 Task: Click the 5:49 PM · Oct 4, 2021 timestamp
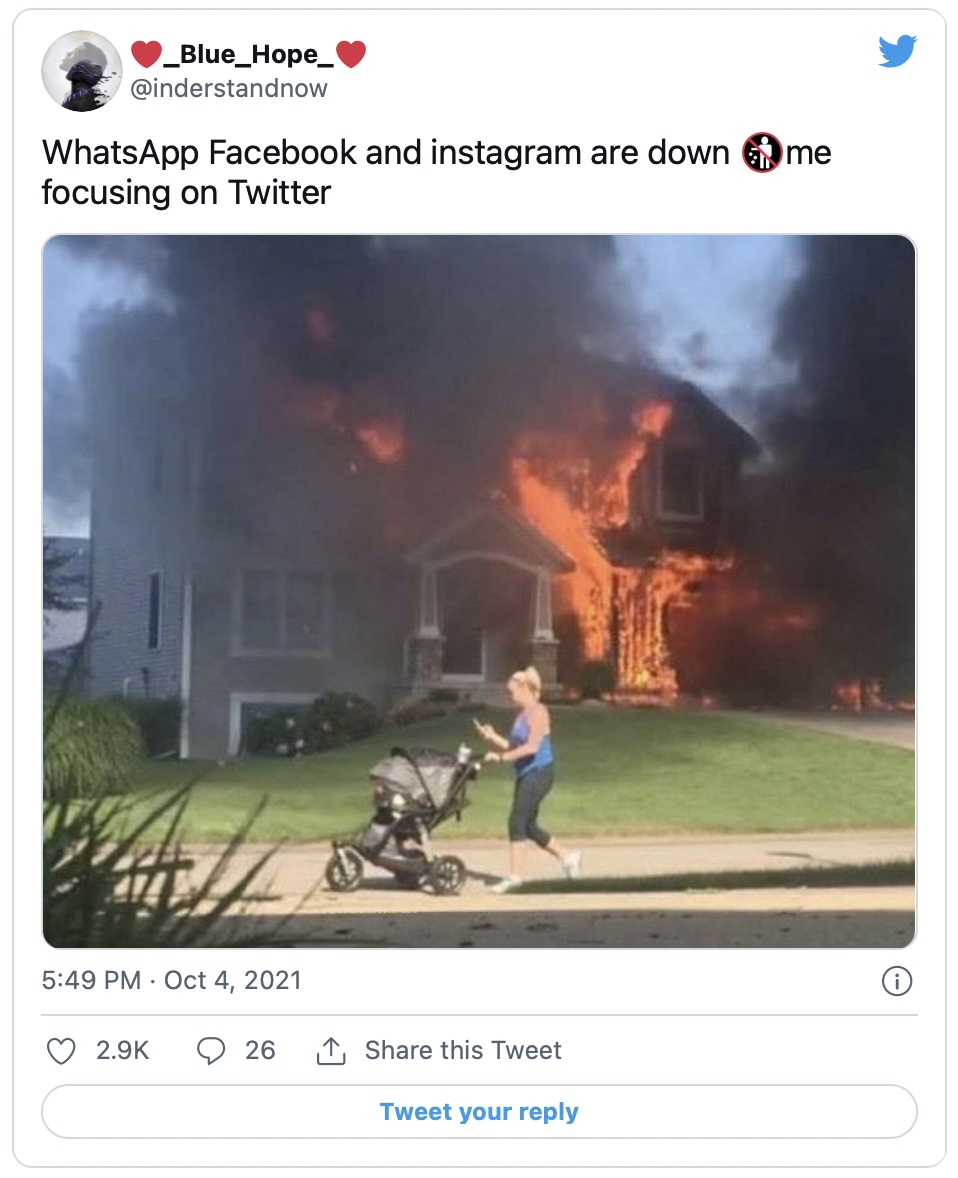pos(172,980)
